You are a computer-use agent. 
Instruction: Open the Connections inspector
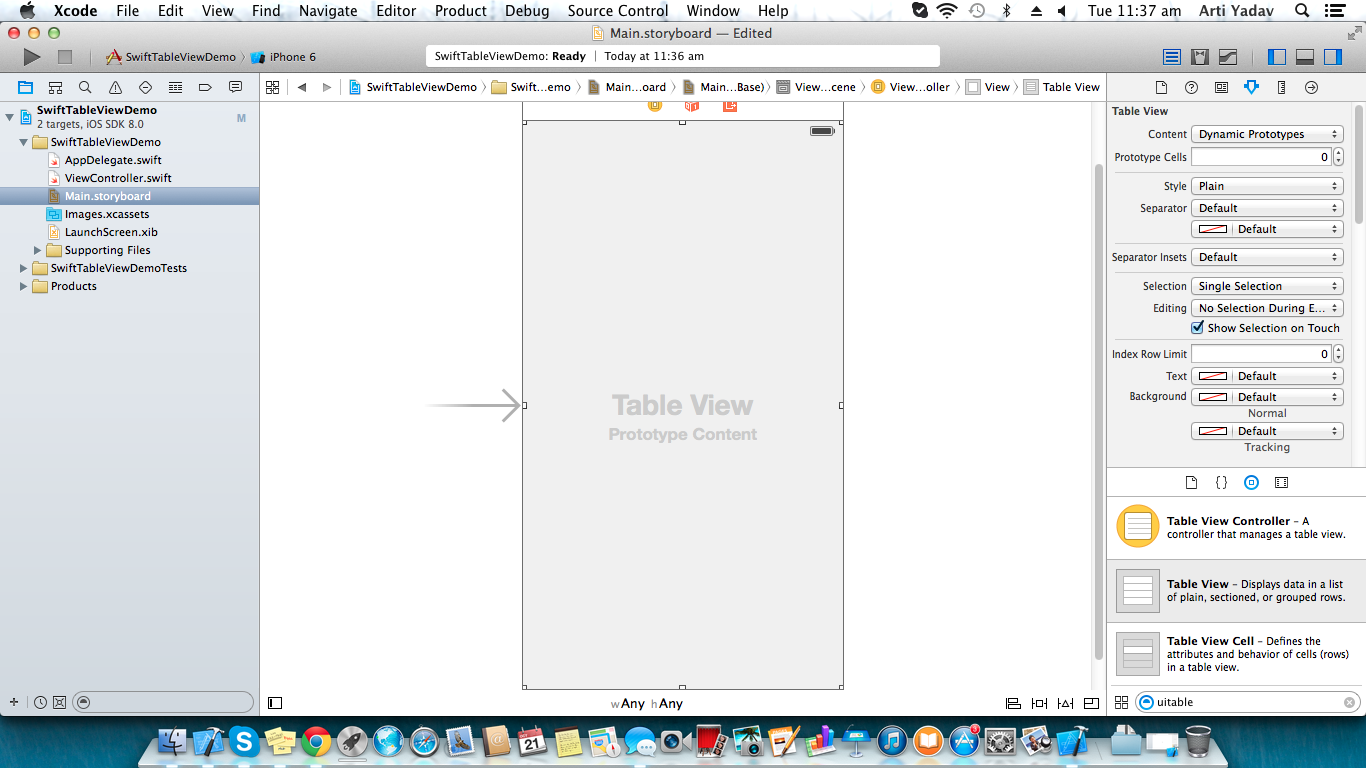pos(1311,87)
